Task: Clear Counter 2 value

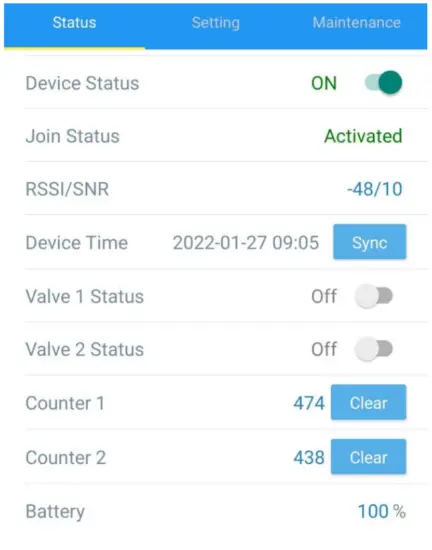Action: click(x=369, y=457)
